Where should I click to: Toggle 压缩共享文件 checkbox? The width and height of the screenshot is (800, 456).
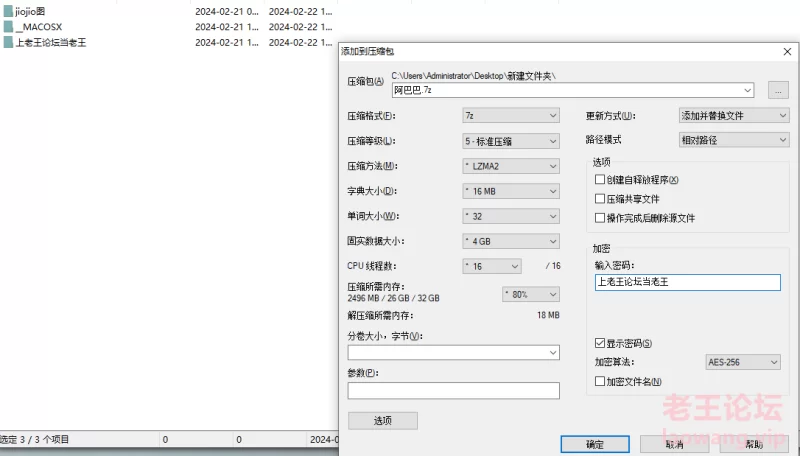click(x=600, y=199)
